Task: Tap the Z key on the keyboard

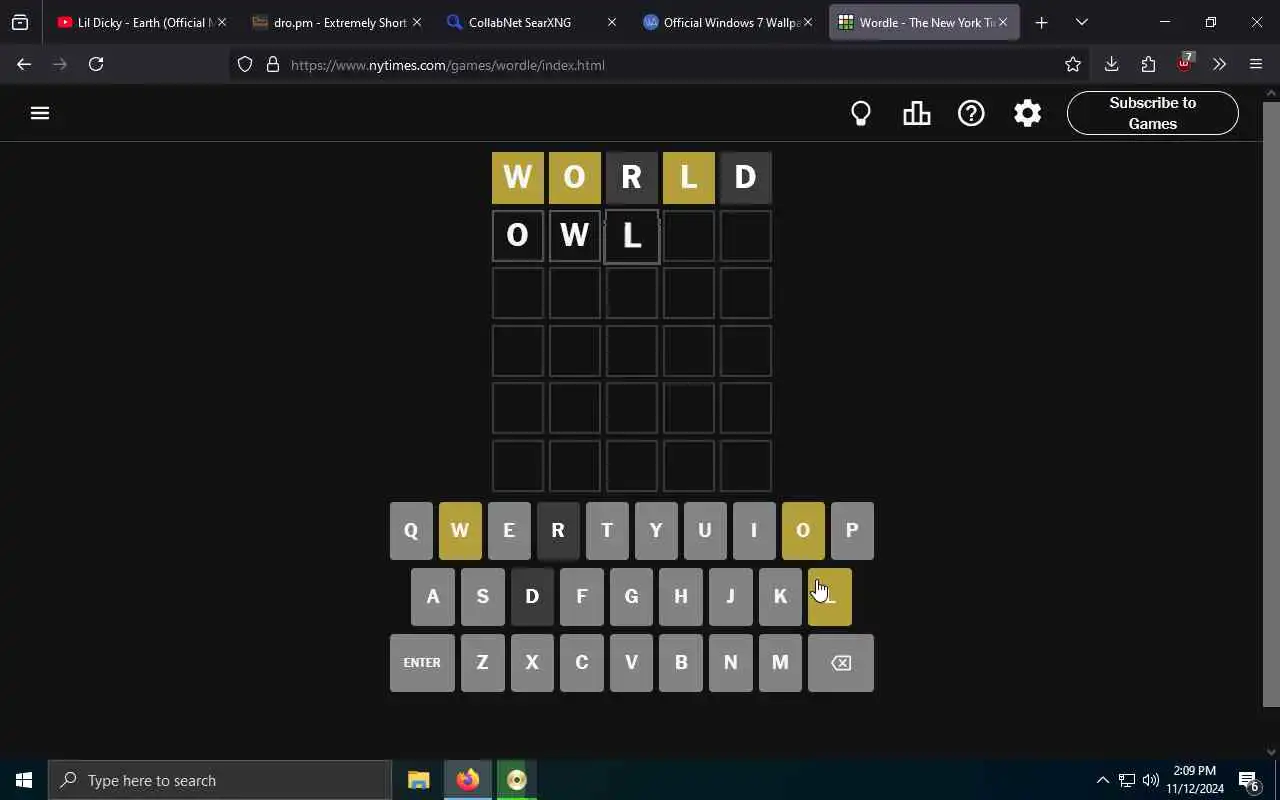Action: coord(483,663)
